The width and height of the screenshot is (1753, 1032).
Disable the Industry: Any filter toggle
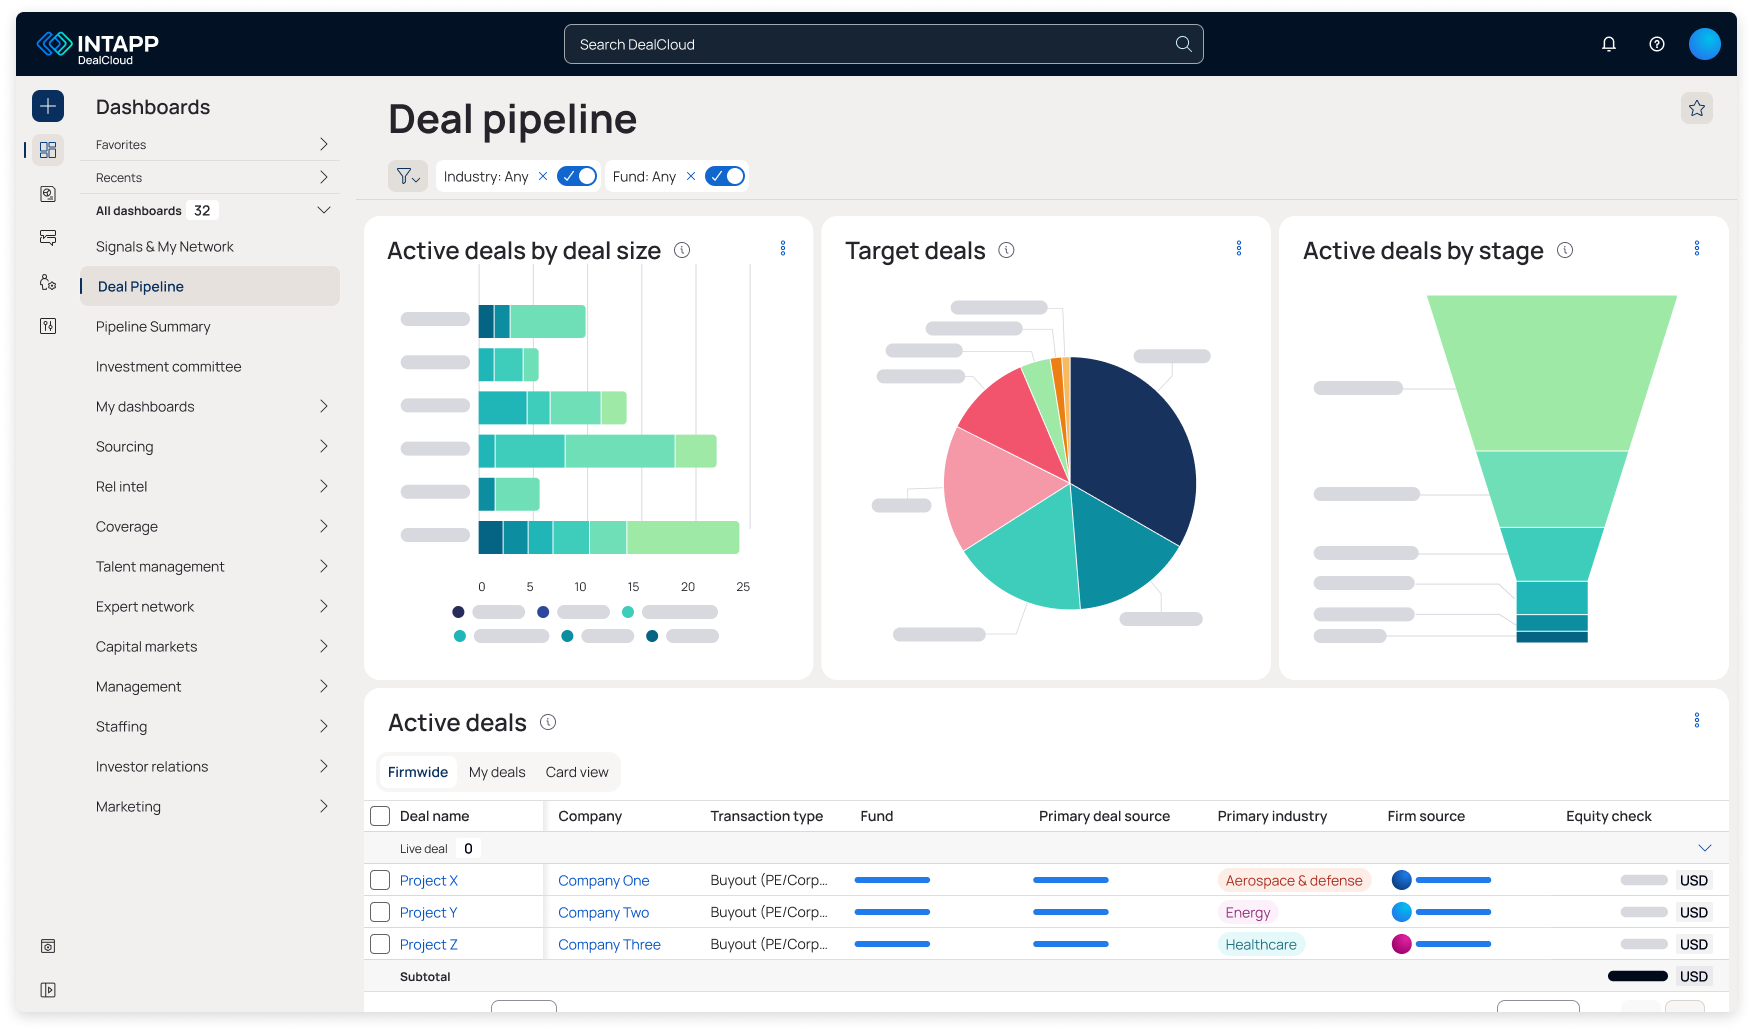coord(577,175)
